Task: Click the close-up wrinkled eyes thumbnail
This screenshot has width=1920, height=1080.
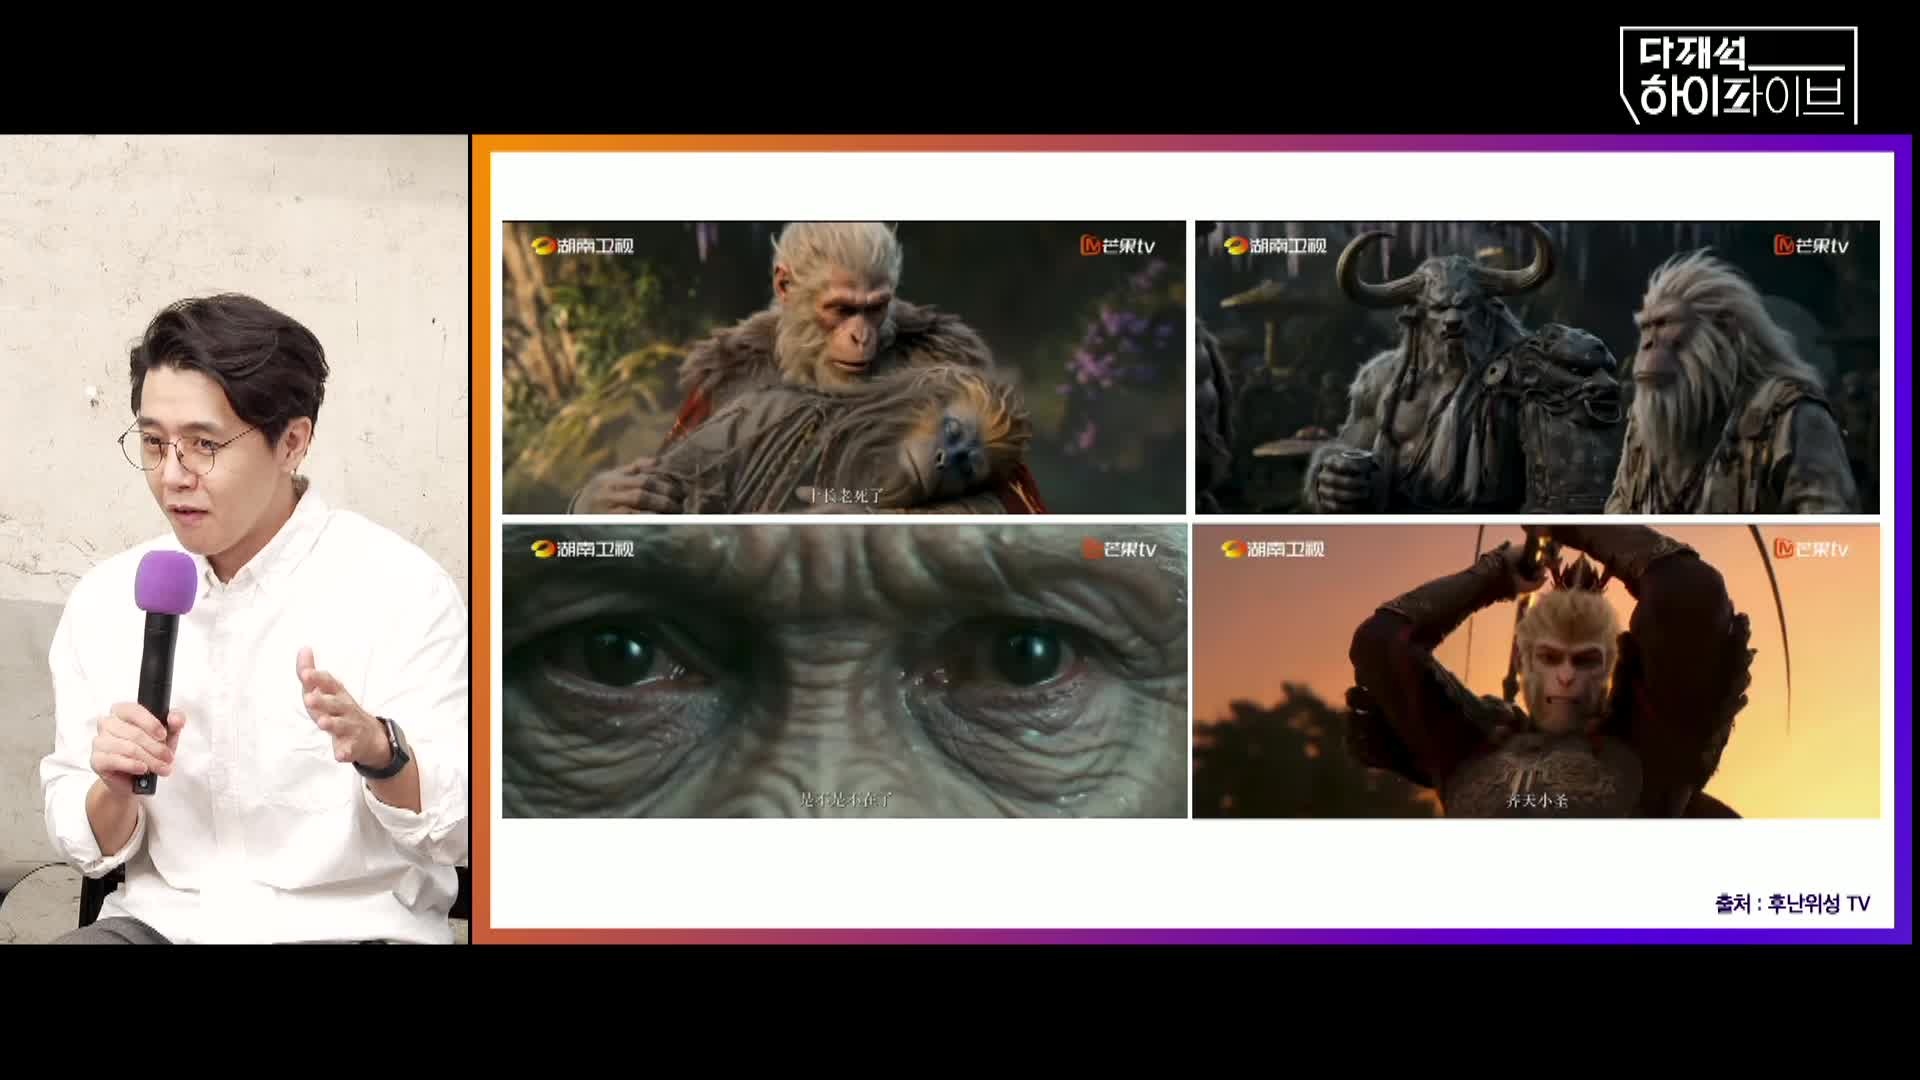Action: [x=844, y=671]
